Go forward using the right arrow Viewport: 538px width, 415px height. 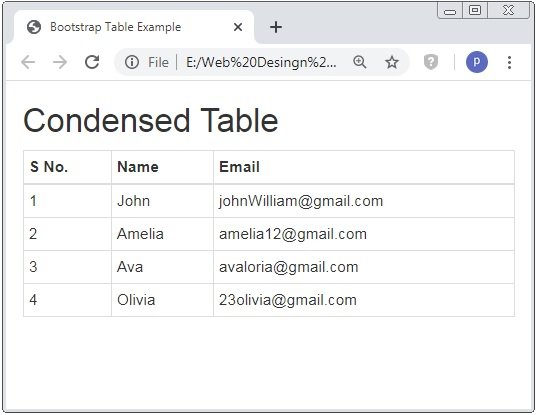point(60,62)
